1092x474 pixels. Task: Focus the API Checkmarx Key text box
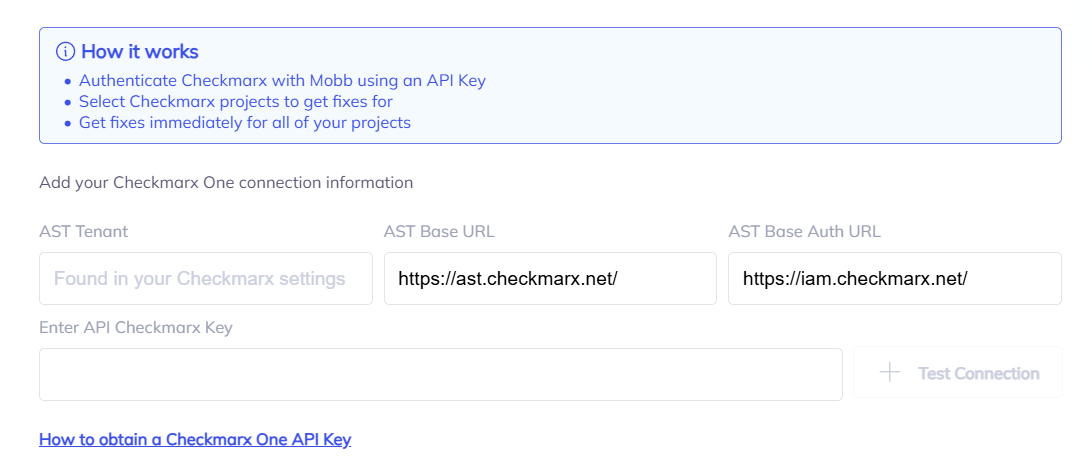coord(440,374)
